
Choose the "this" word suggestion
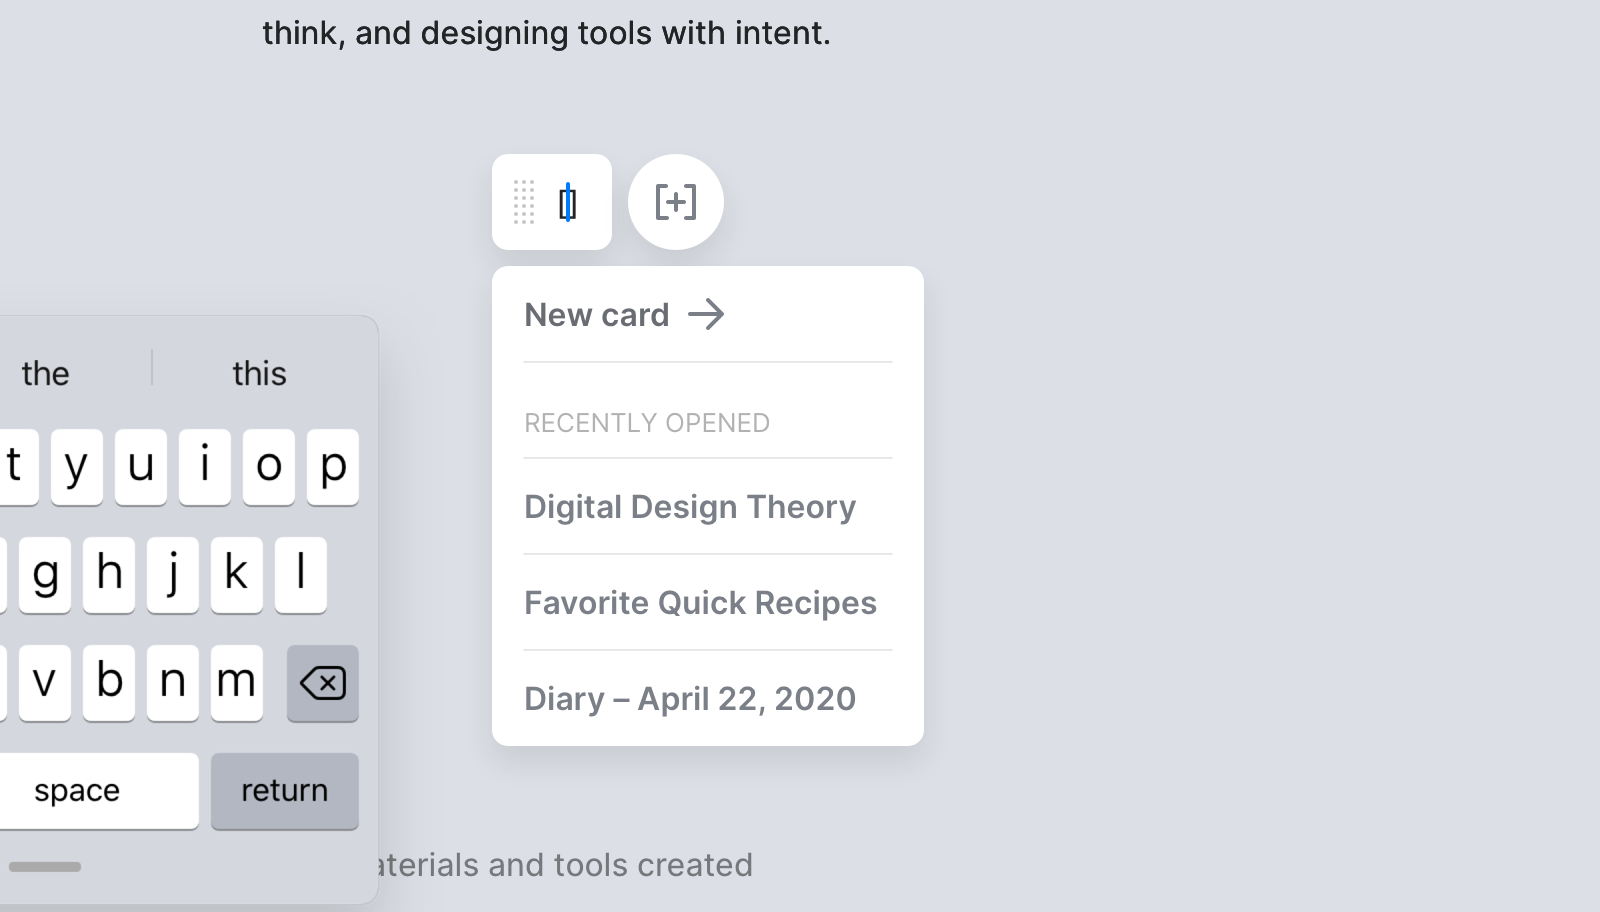[x=259, y=373]
